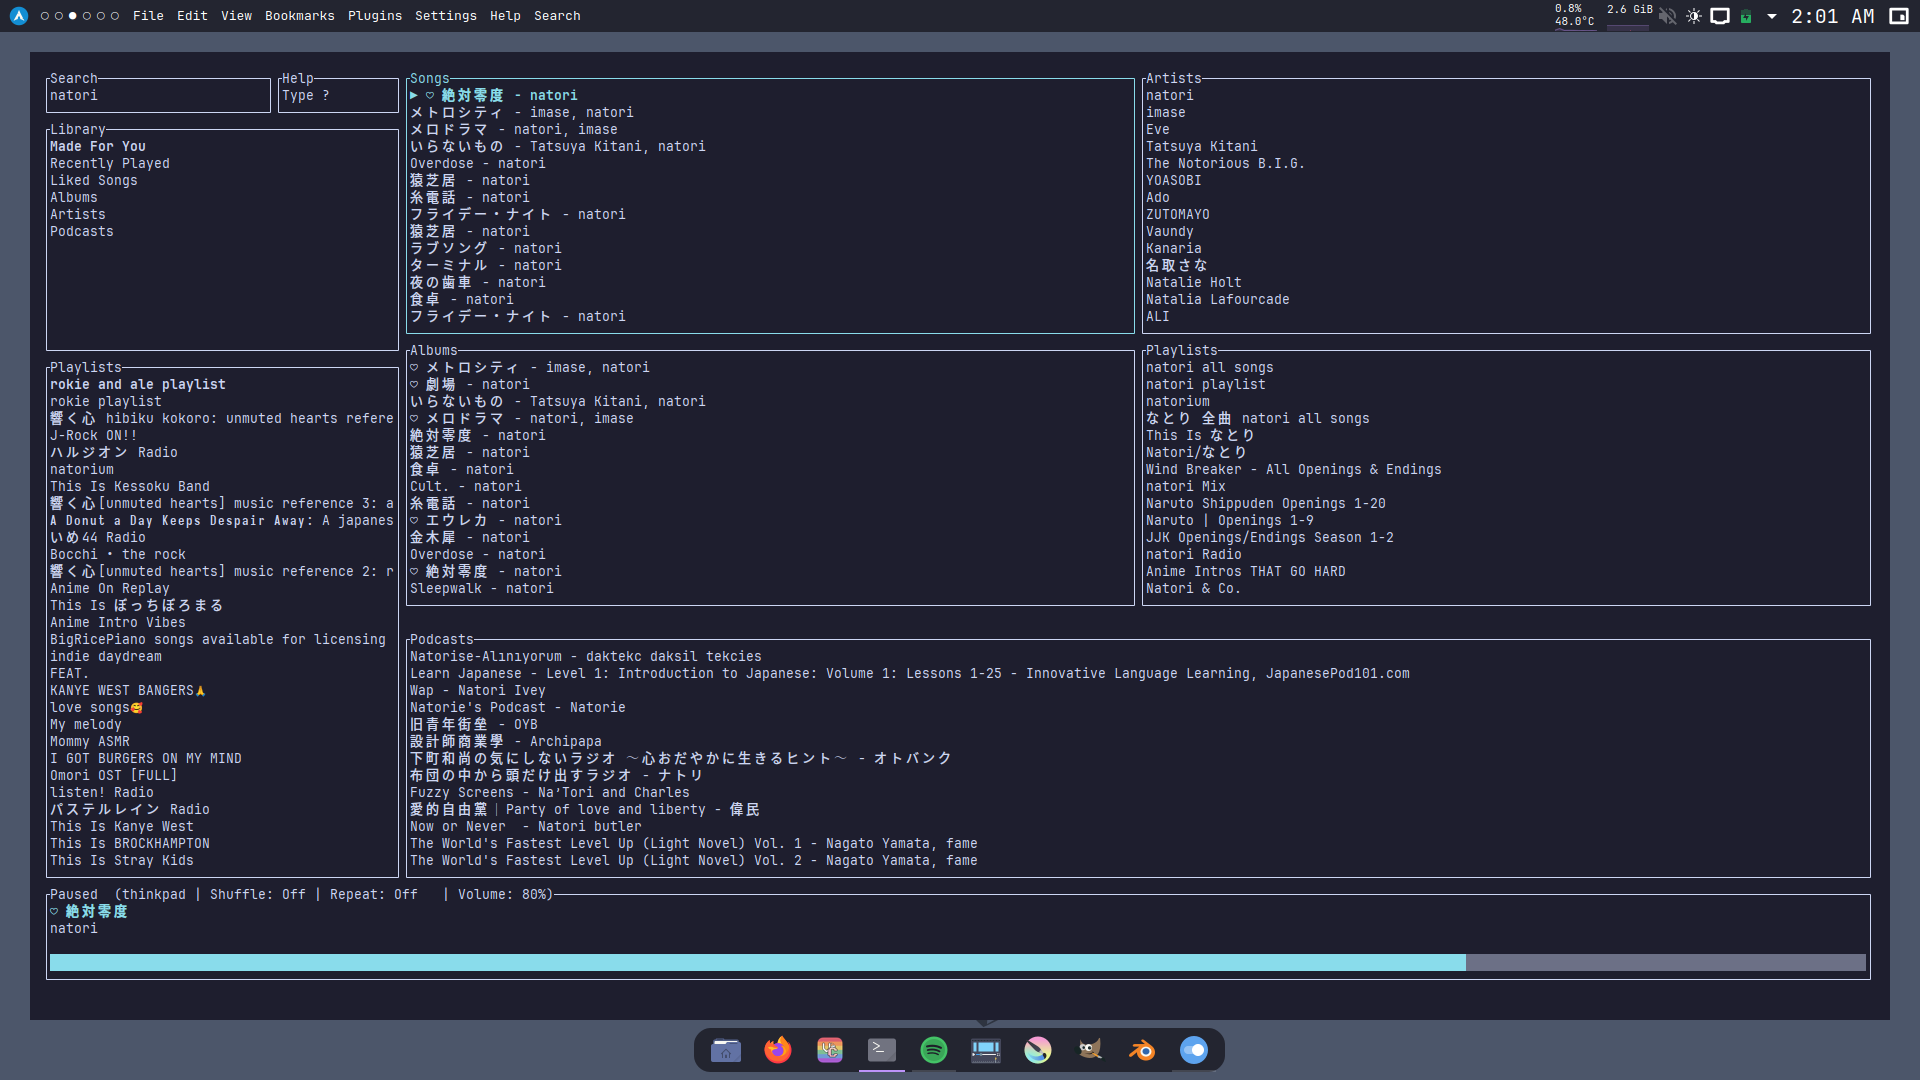
Task: Click the 2:01 AM clock
Action: click(x=1832, y=16)
